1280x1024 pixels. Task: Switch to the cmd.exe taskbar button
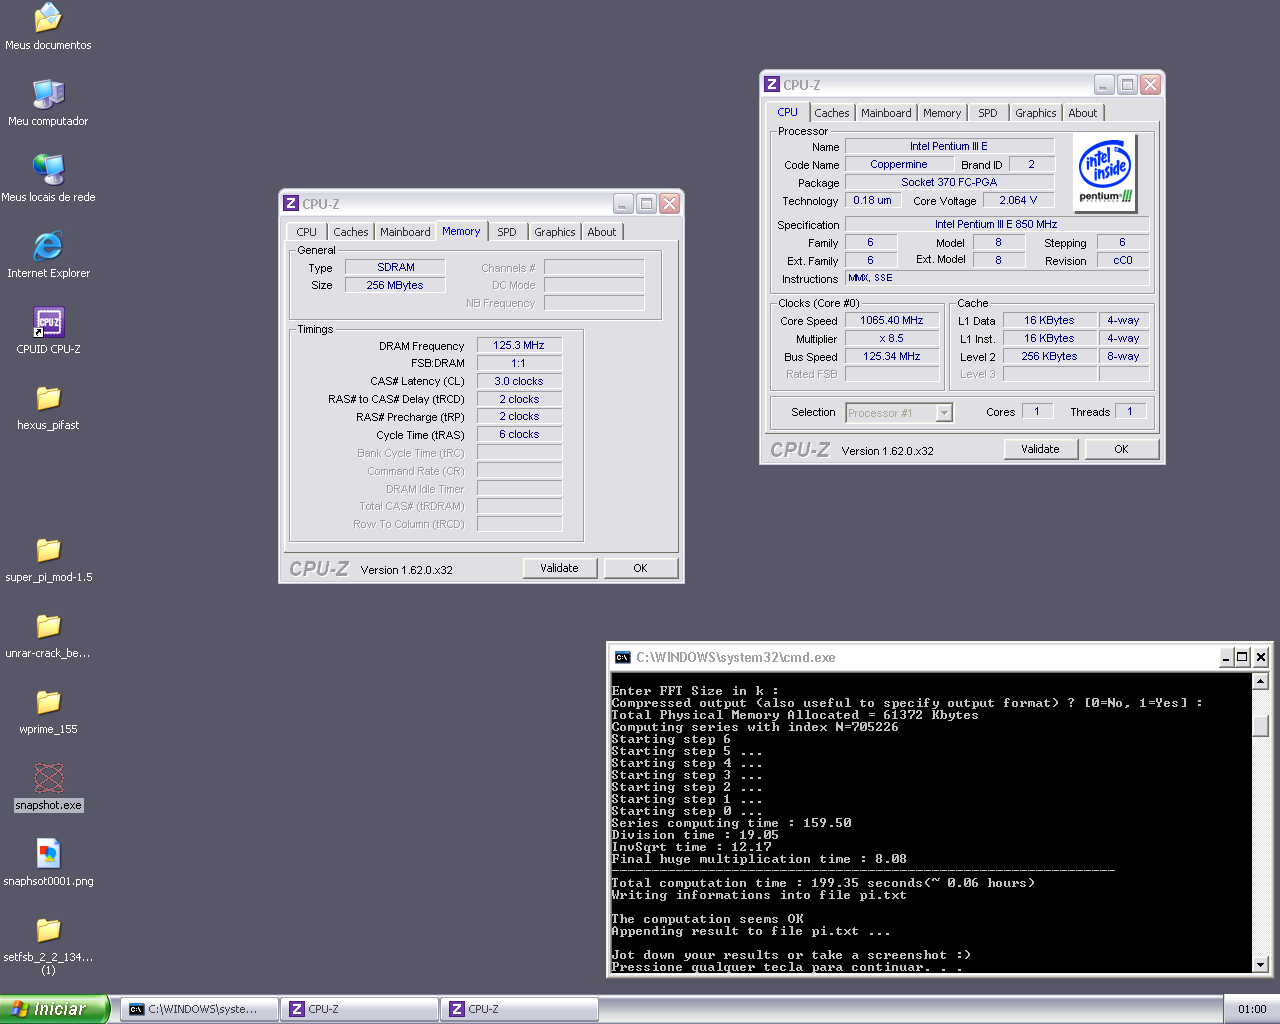[199, 1009]
